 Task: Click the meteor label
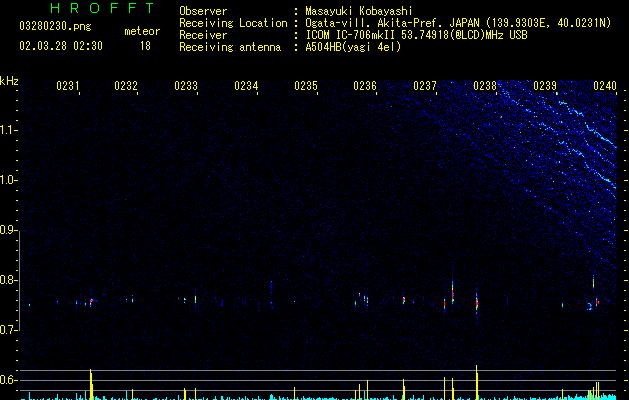142,31
